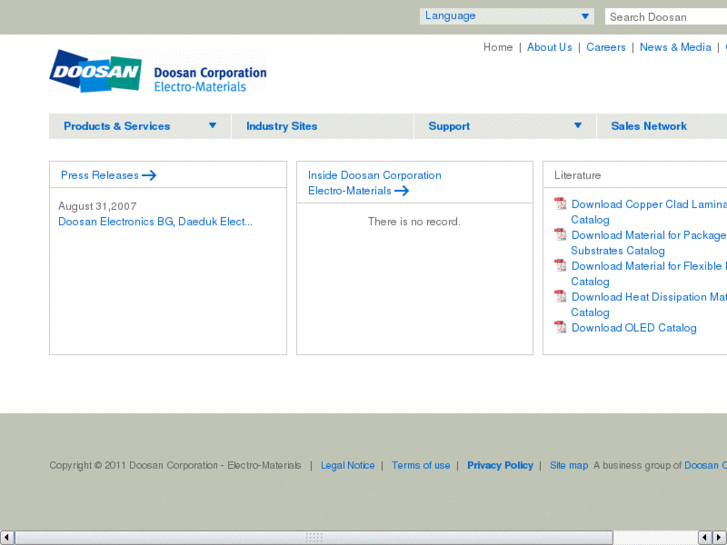The image size is (727, 545).
Task: Click the left scroll arrow at bottom-left
Action: 6,538
